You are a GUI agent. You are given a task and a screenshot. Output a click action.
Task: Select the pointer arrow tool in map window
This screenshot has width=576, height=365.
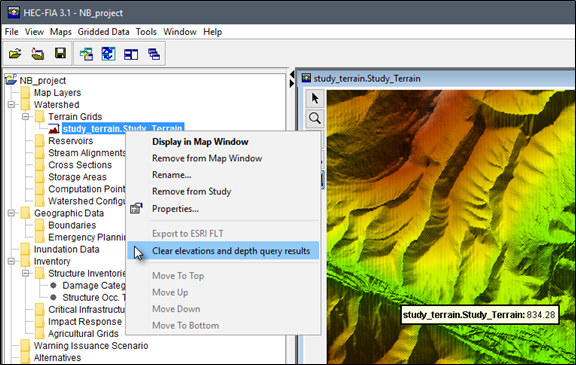[315, 98]
